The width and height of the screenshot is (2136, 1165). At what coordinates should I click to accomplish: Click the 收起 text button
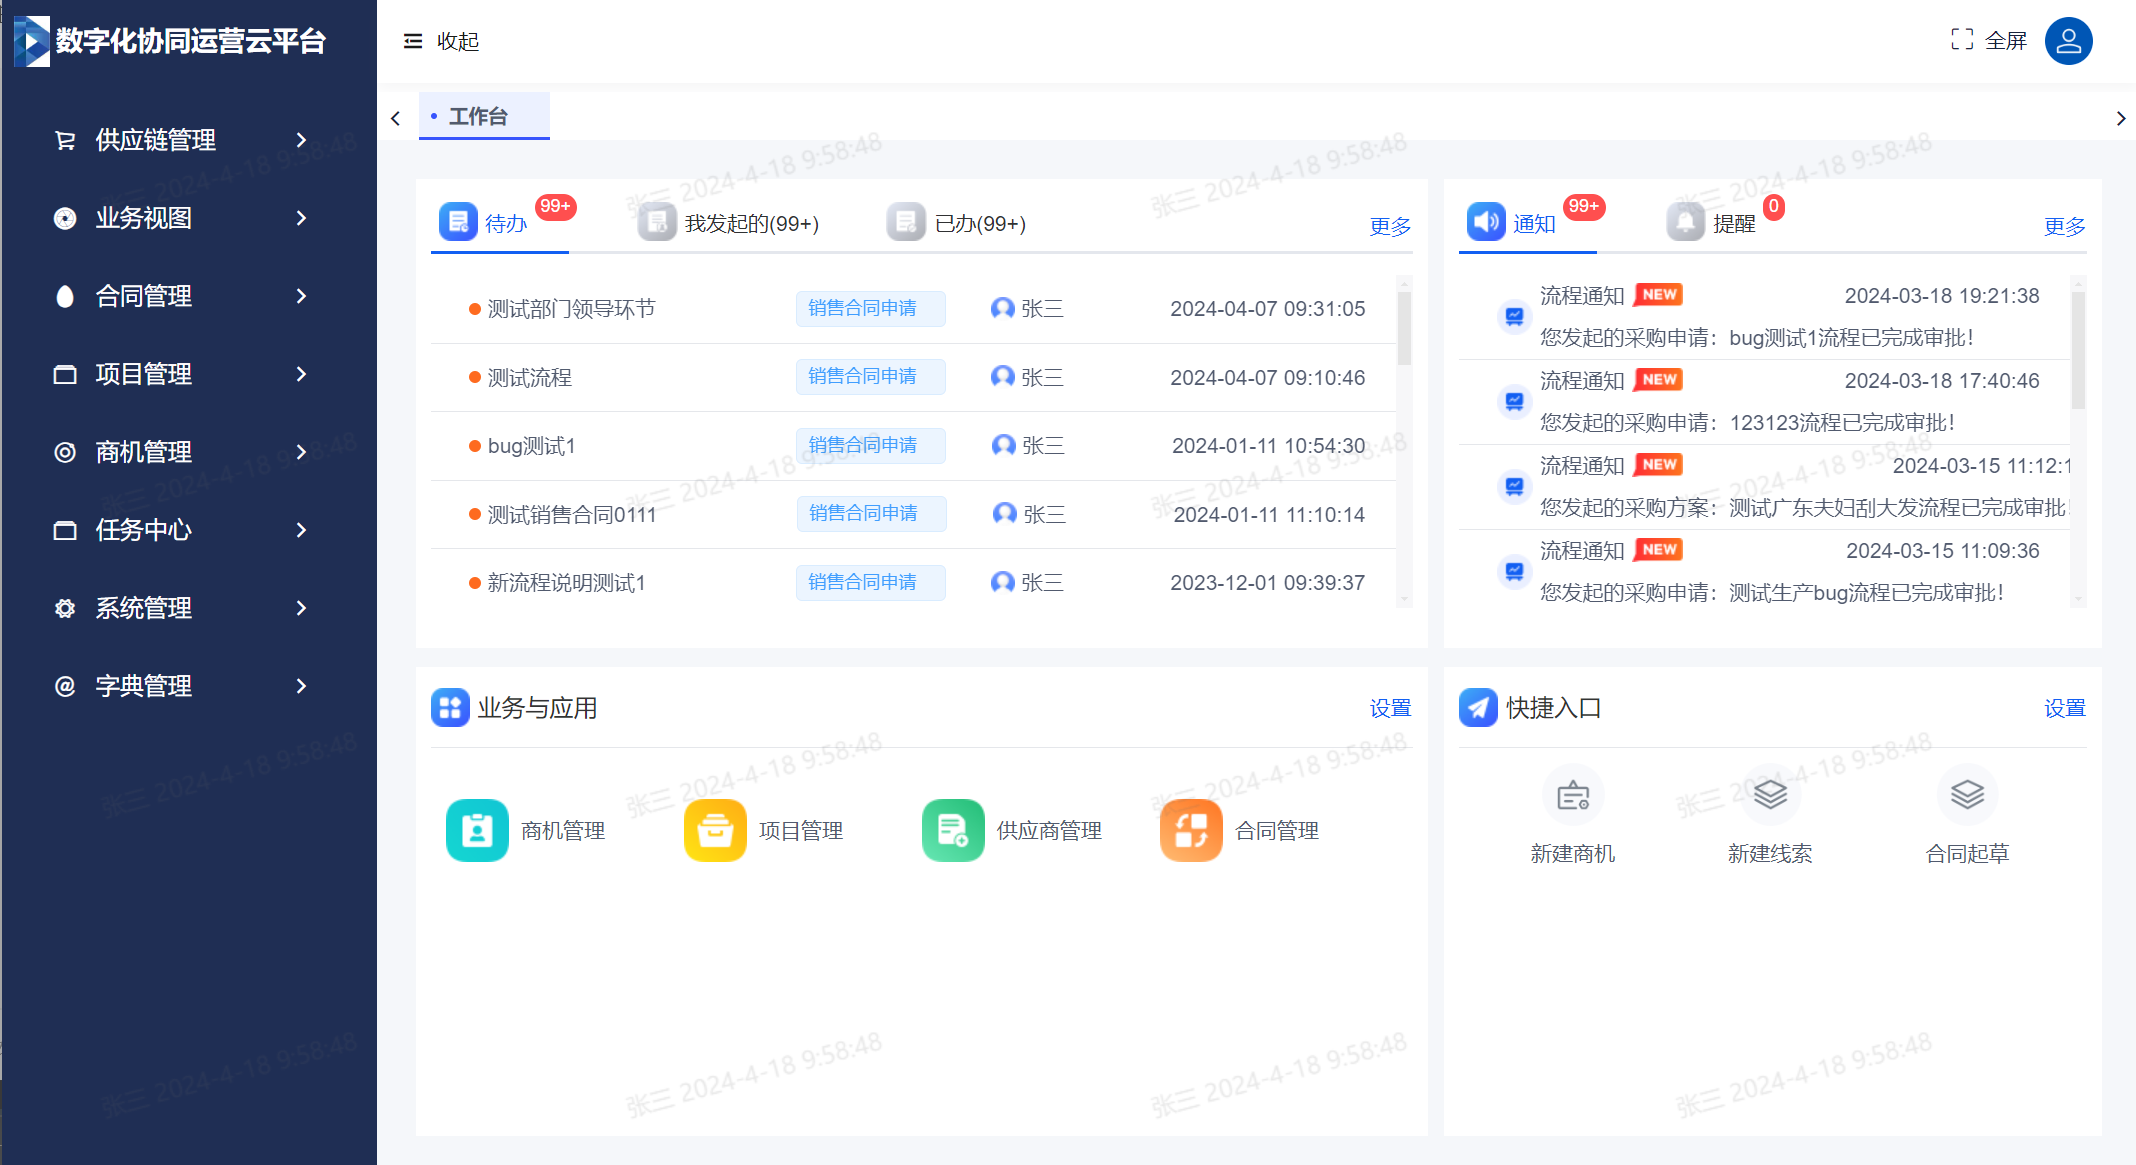(x=458, y=41)
